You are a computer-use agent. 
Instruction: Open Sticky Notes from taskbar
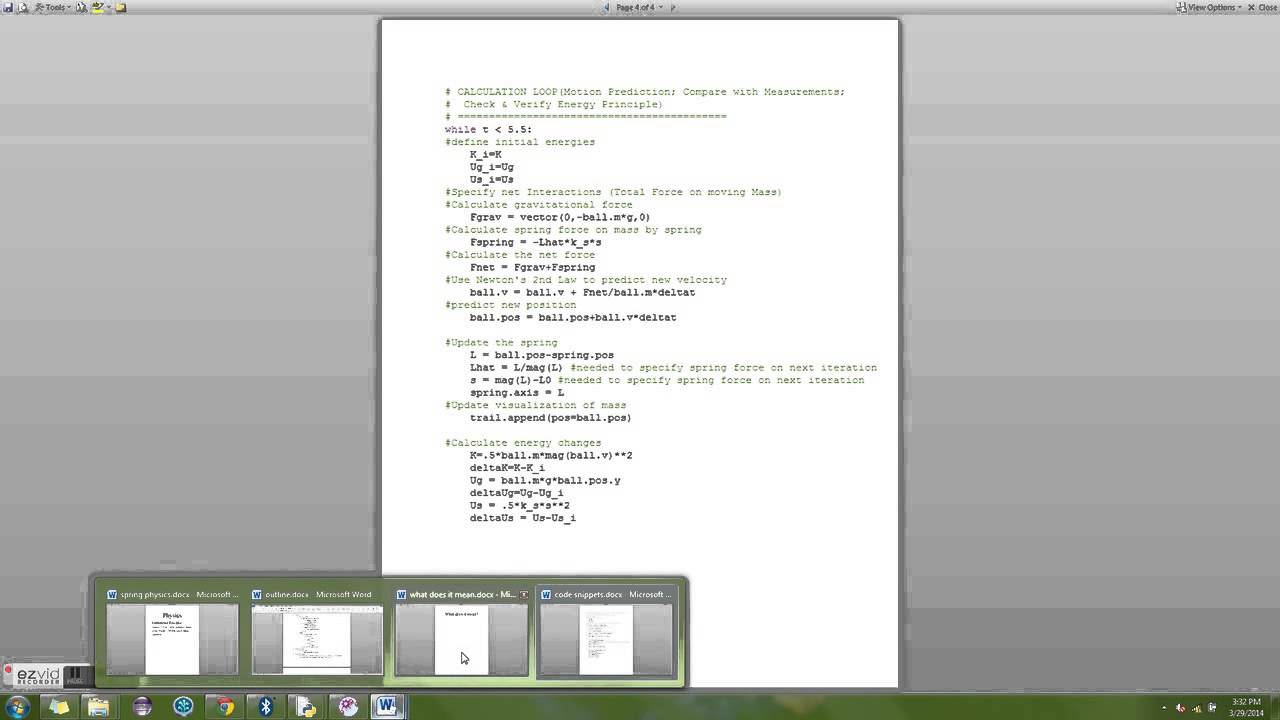[59, 707]
